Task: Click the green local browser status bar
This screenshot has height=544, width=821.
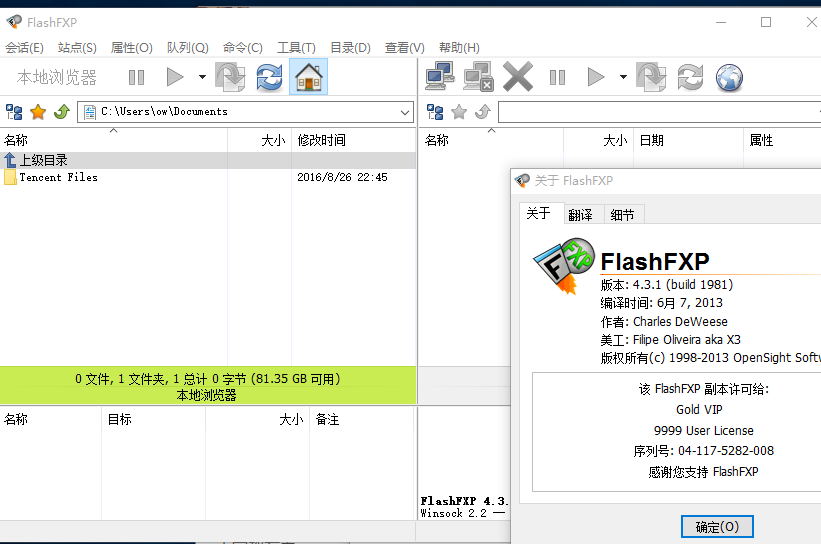Action: 208,386
